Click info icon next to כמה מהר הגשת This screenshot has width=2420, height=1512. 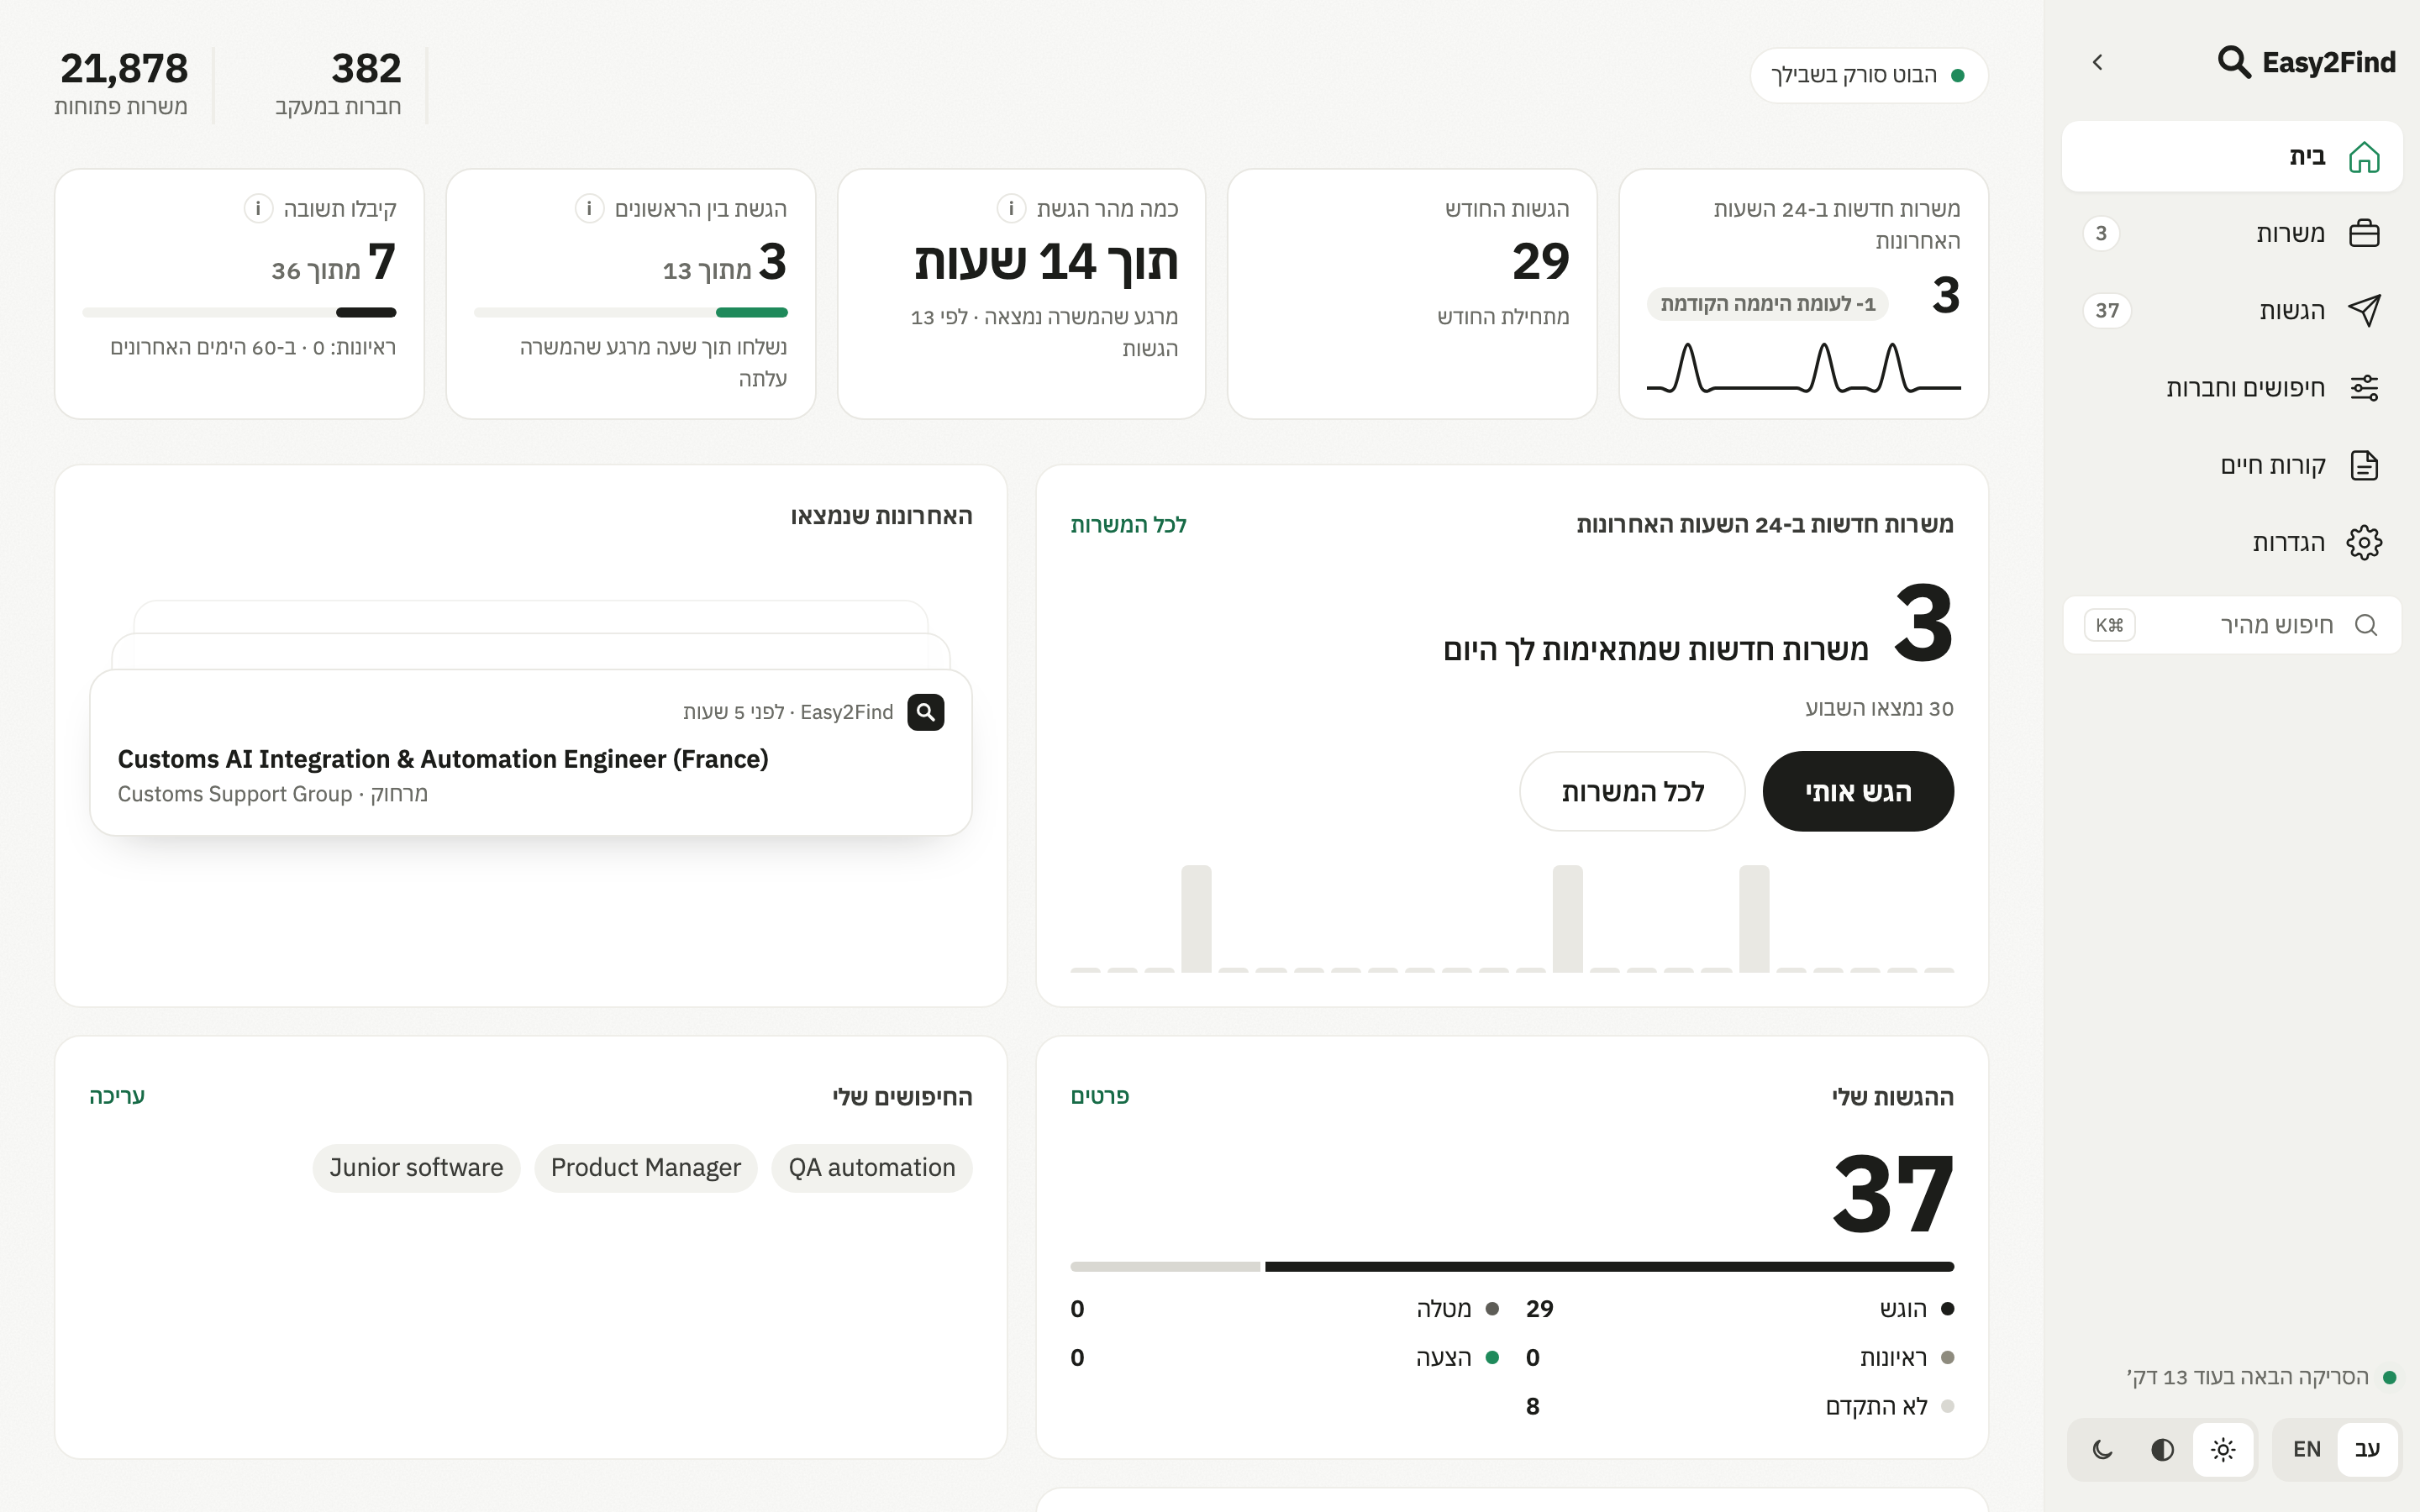1011,208
